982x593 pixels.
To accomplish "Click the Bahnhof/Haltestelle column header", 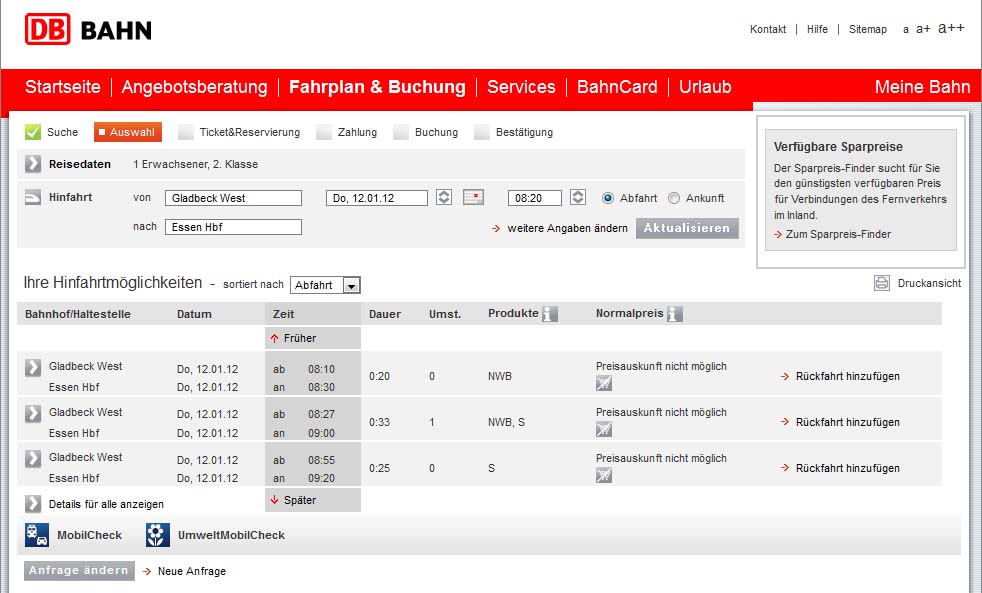I will click(78, 314).
